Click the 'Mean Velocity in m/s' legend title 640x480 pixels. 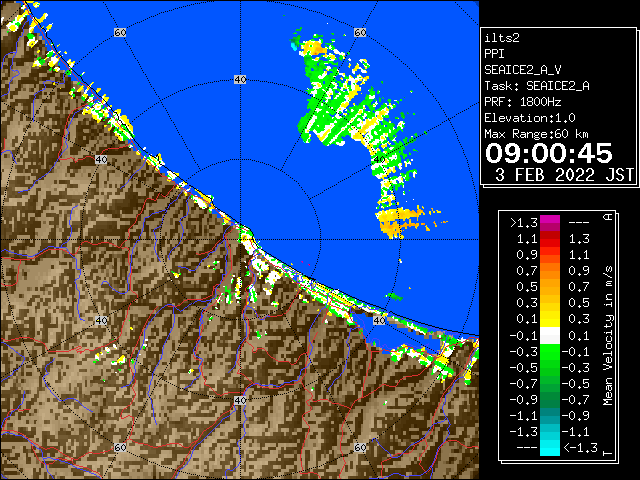tap(608, 336)
